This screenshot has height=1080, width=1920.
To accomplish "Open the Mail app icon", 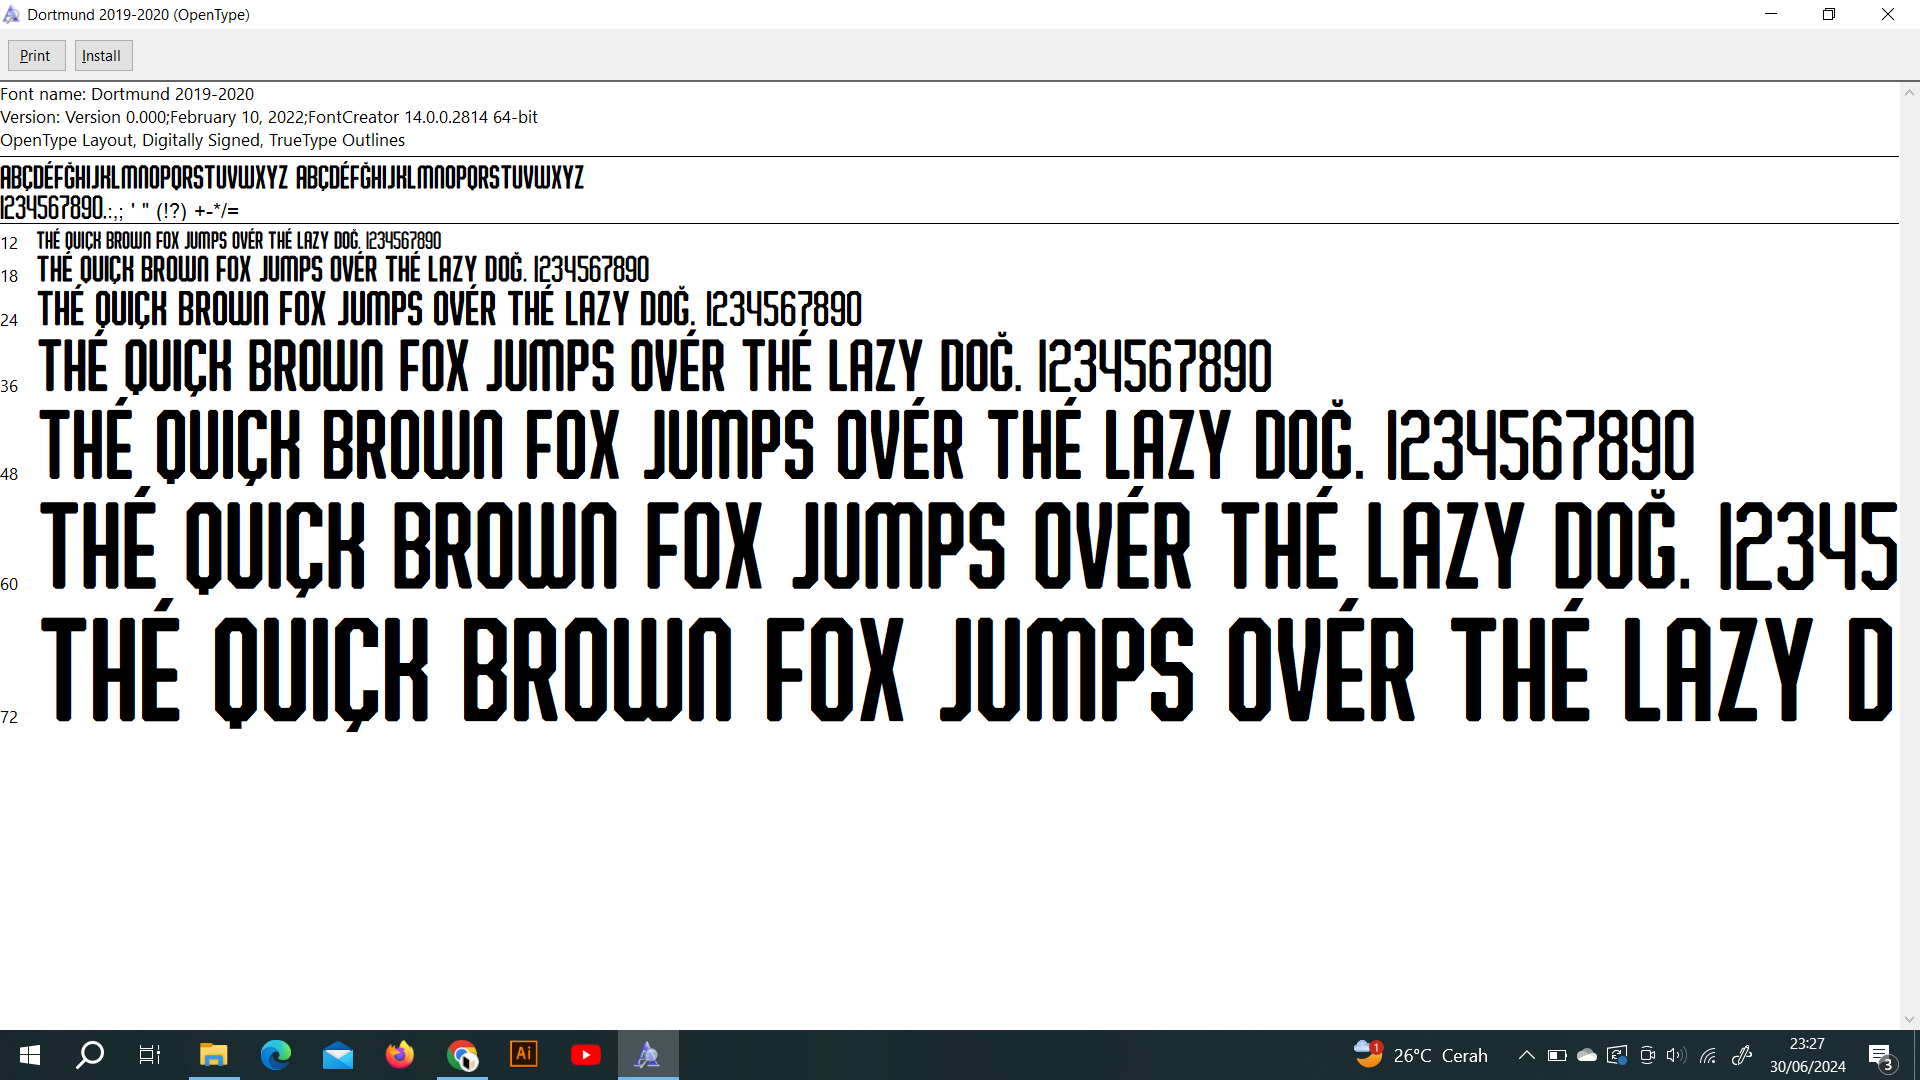I will pos(338,1055).
